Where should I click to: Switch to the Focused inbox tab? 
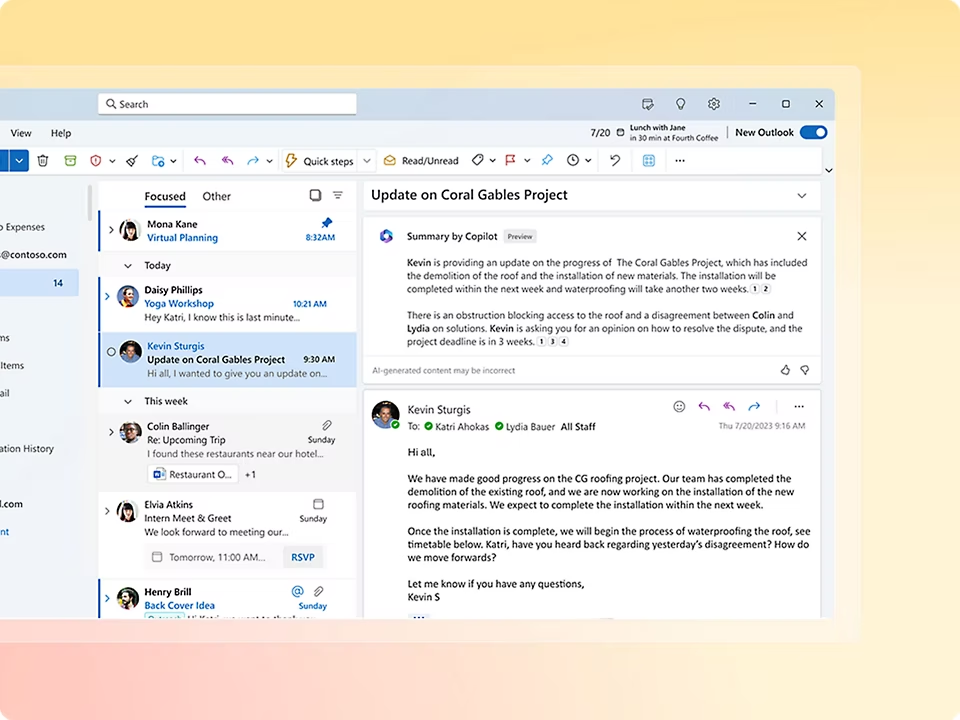pyautogui.click(x=165, y=197)
